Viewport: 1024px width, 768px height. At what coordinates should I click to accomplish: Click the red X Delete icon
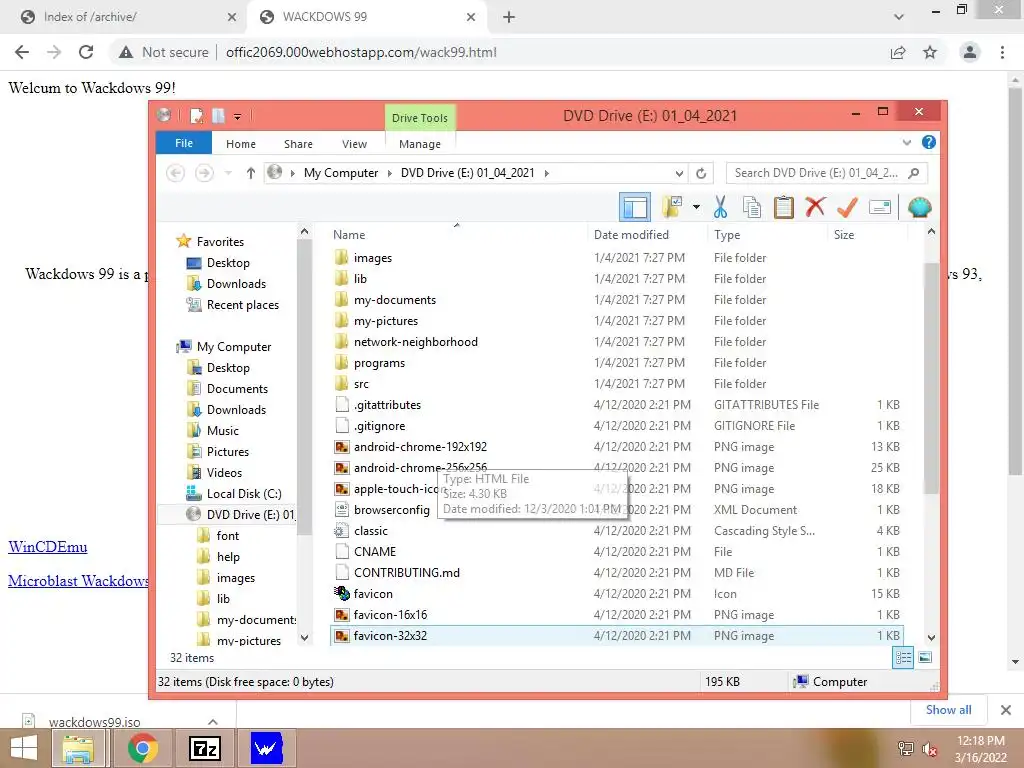(x=815, y=207)
